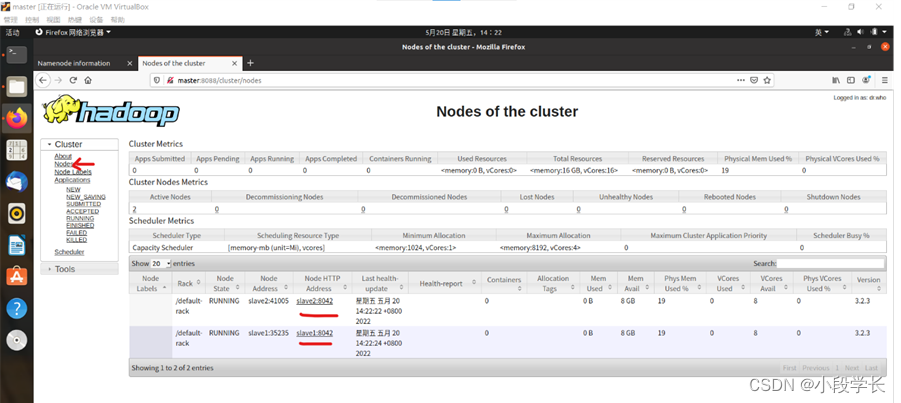The height and width of the screenshot is (403, 901).
Task: Click the Firefox address bar URL
Action: coord(220,80)
